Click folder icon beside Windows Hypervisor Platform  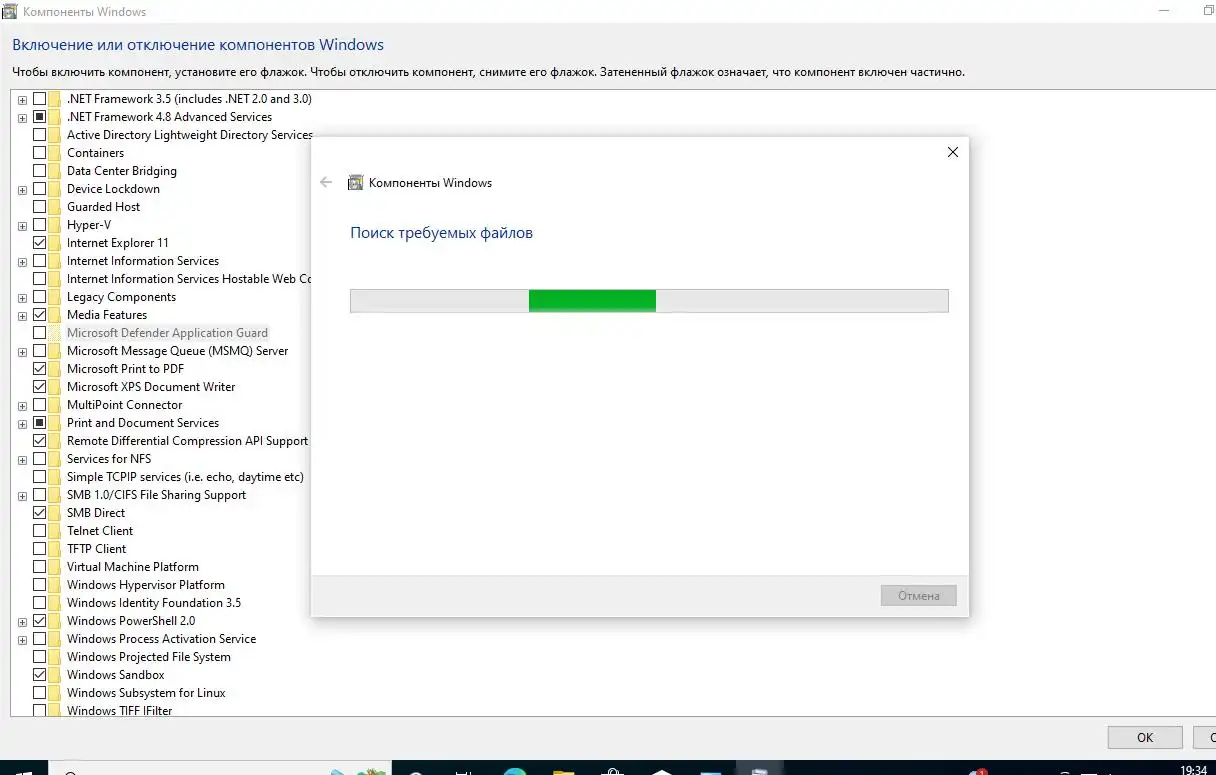tap(56, 585)
